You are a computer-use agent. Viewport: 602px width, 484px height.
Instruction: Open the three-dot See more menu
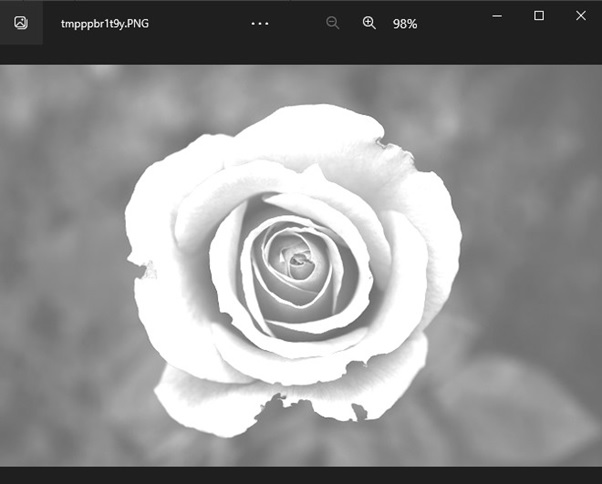pos(260,24)
